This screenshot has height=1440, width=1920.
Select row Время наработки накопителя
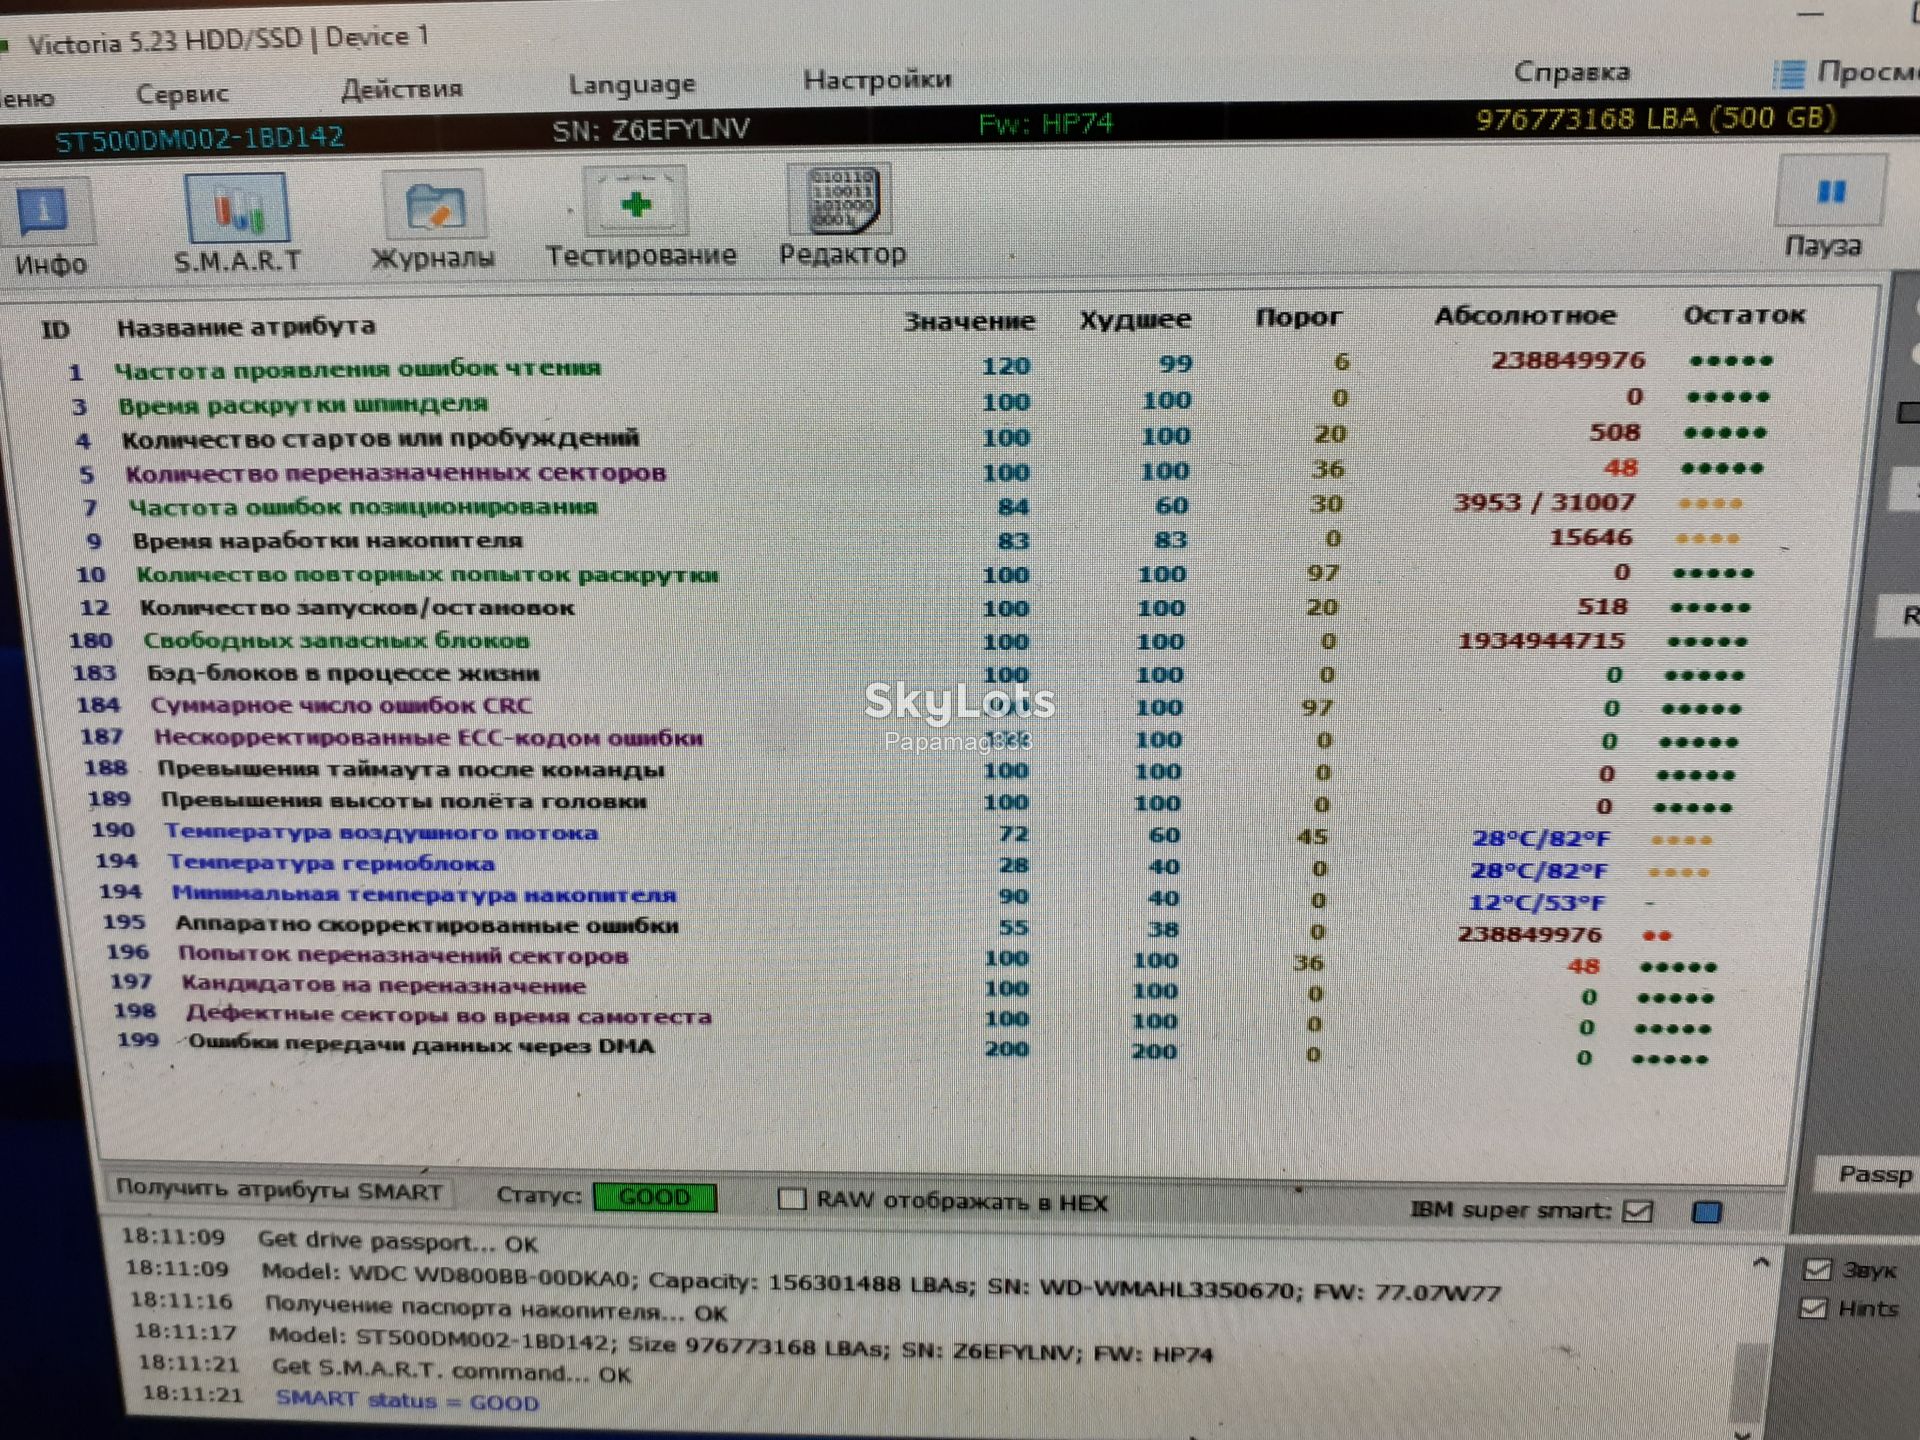click(910, 540)
